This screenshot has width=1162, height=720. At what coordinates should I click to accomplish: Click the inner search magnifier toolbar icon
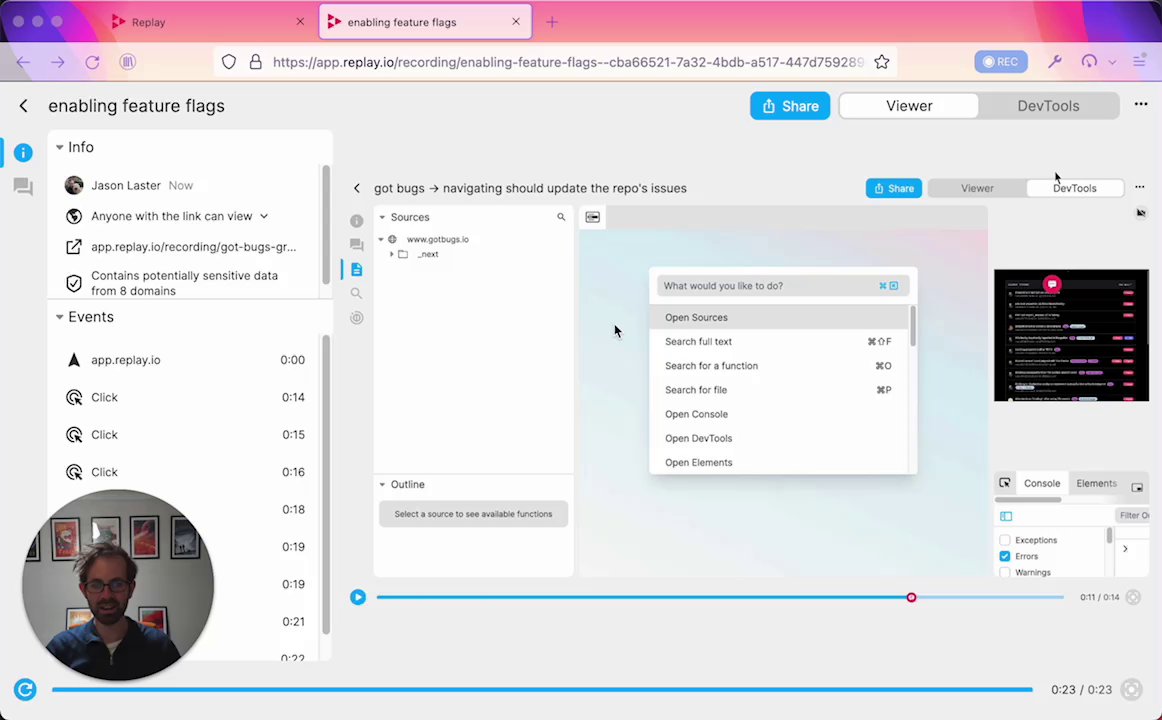pos(356,293)
